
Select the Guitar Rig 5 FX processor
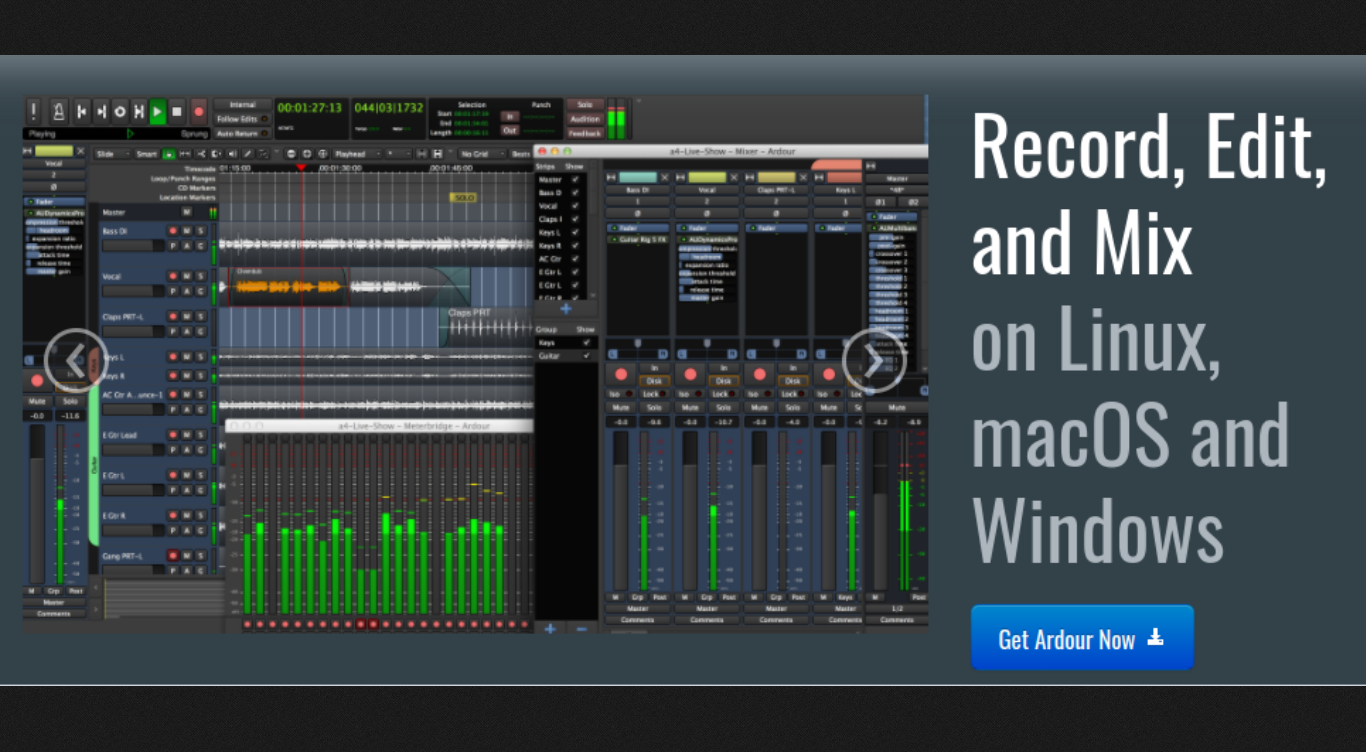pos(638,240)
